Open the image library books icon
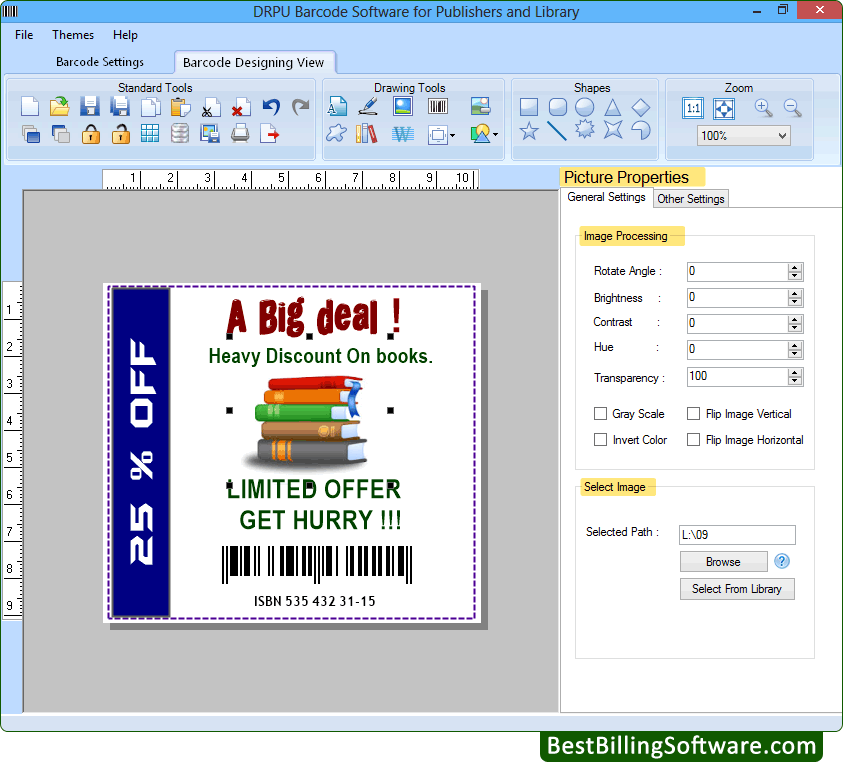This screenshot has height=762, width=843. [x=367, y=133]
